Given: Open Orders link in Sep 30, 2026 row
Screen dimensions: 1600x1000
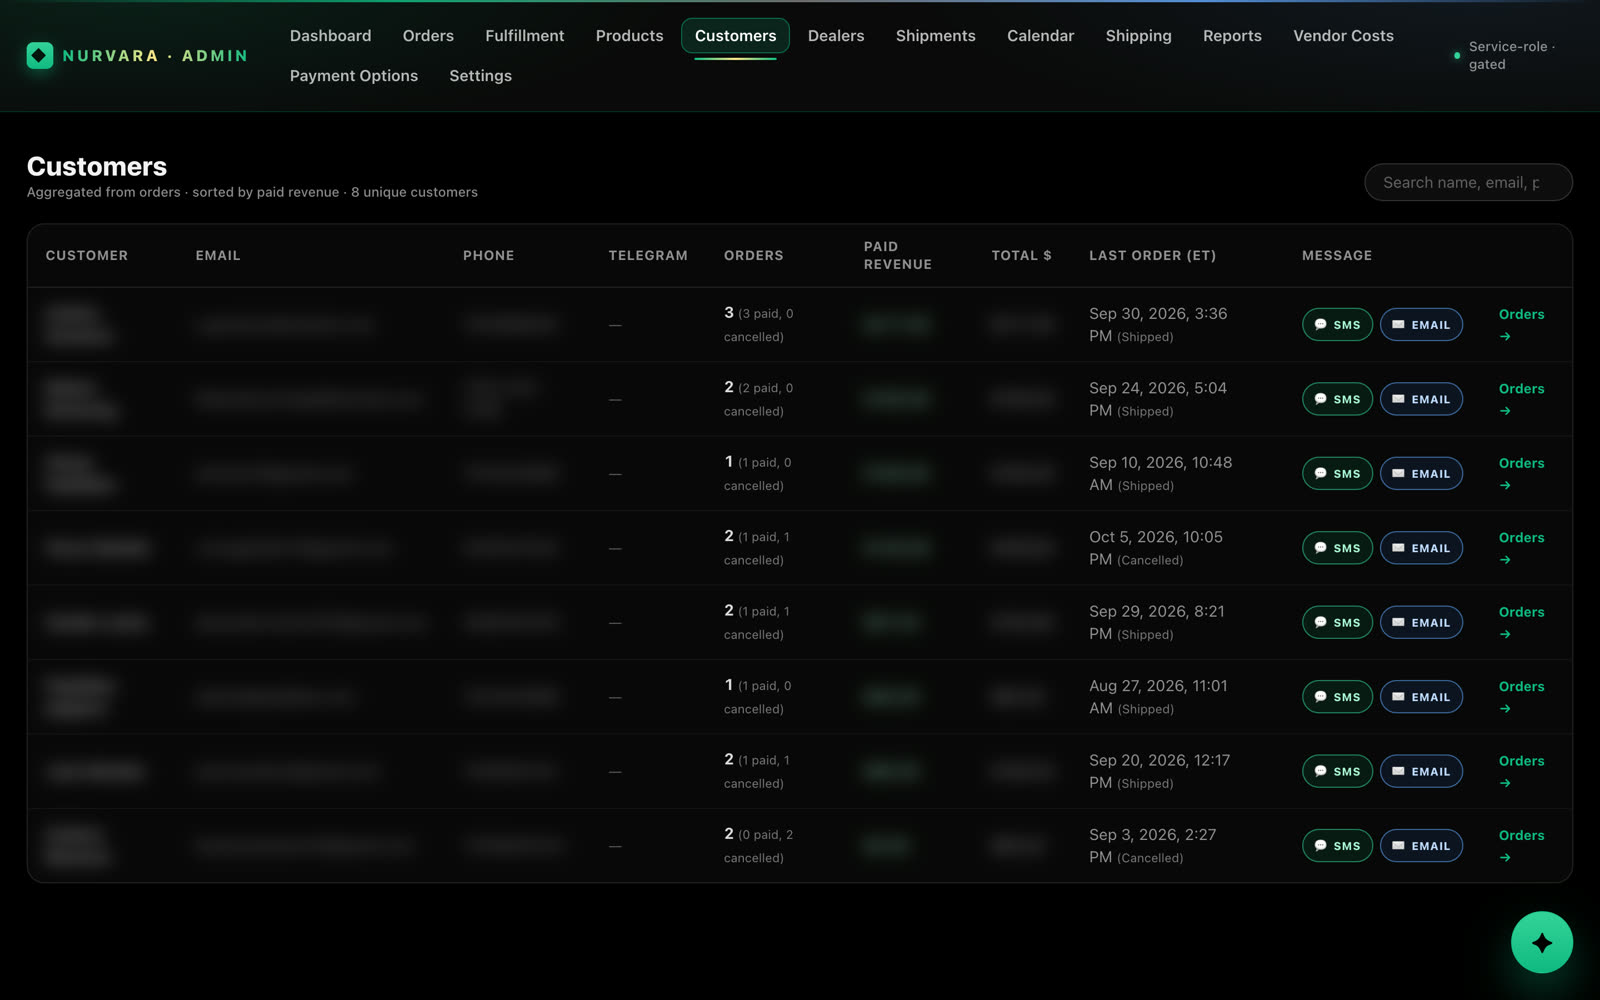Looking at the screenshot, I should (x=1521, y=325).
